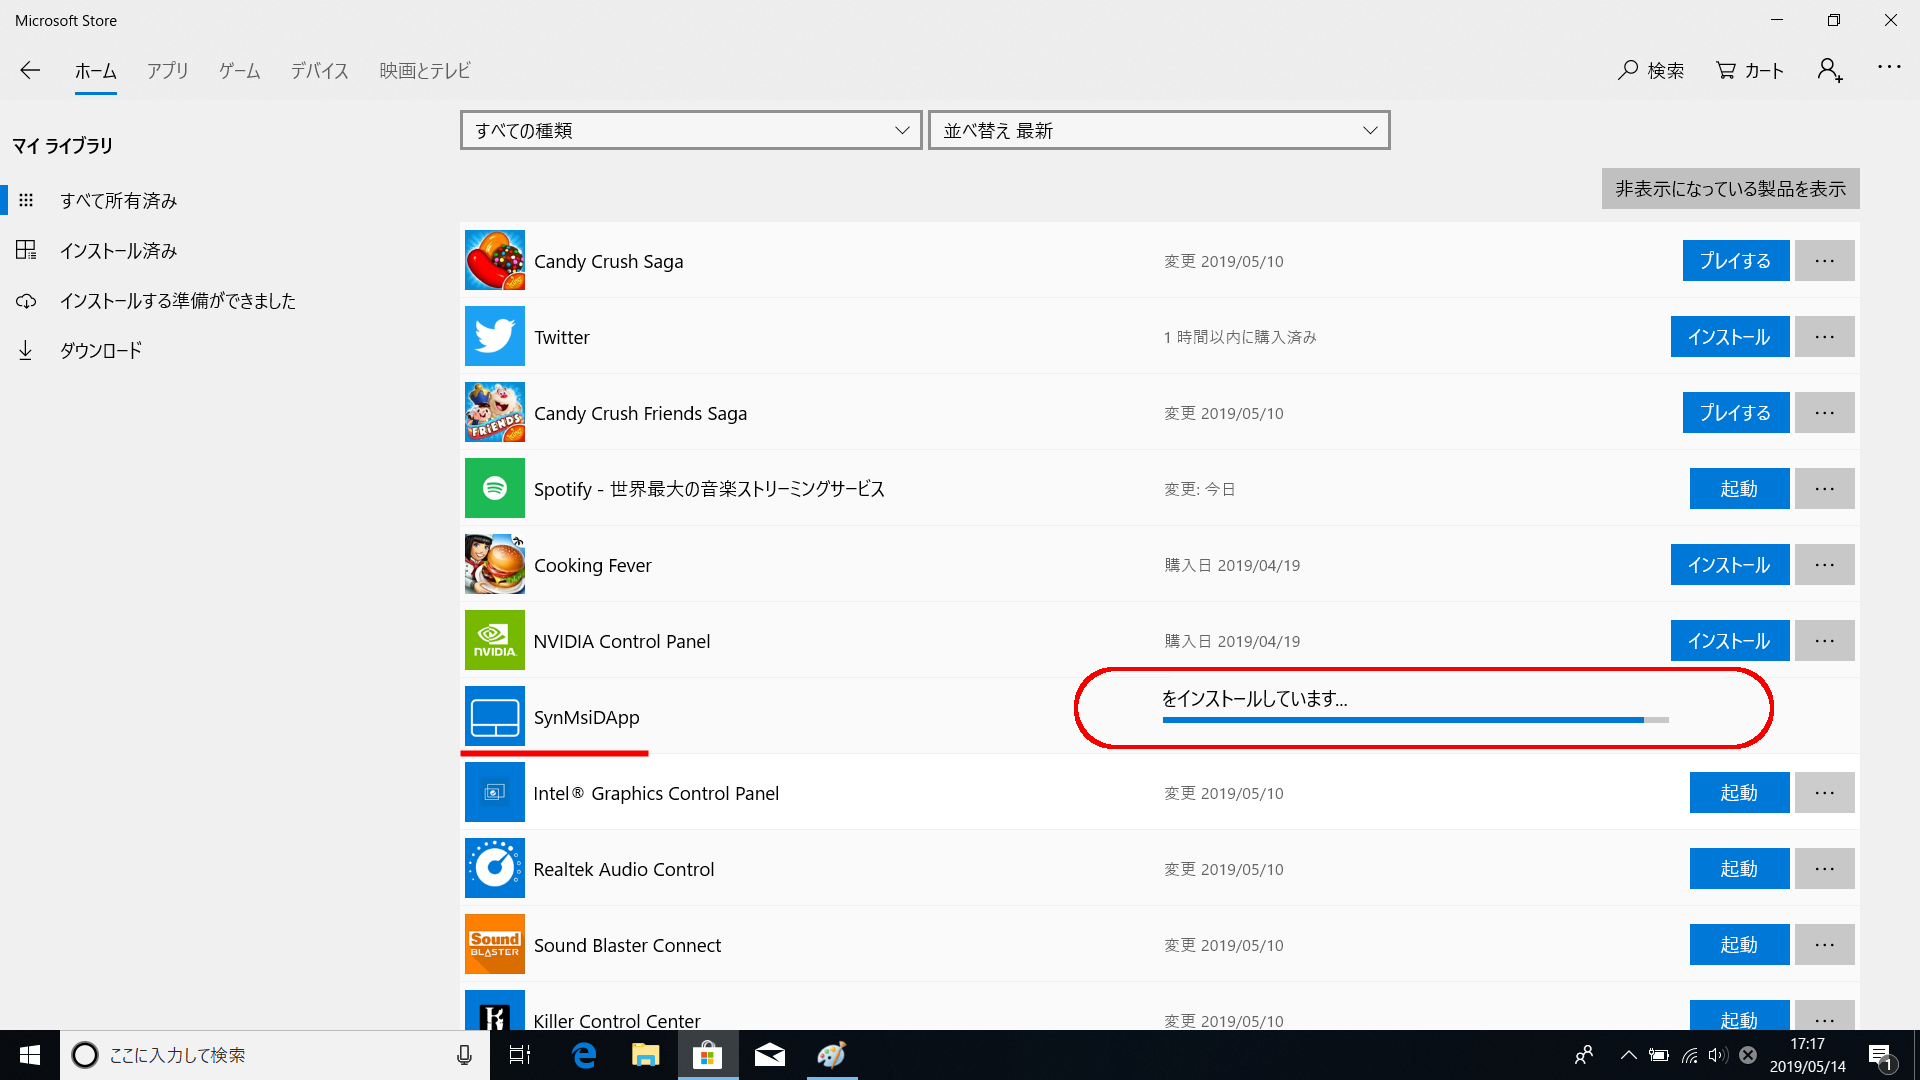This screenshot has height=1080, width=1920.
Task: Click the Spotify app icon
Action: (x=494, y=488)
